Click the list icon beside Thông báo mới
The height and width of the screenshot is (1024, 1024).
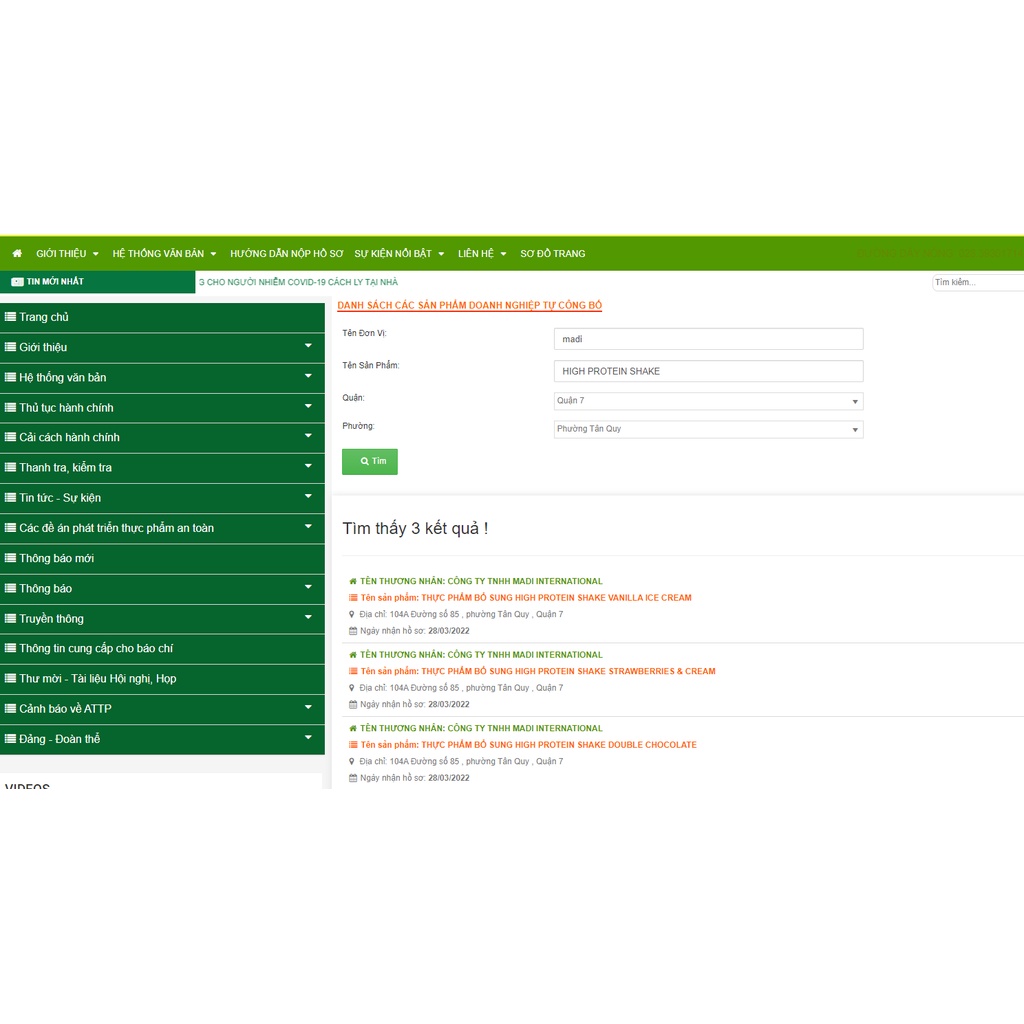(x=10, y=558)
